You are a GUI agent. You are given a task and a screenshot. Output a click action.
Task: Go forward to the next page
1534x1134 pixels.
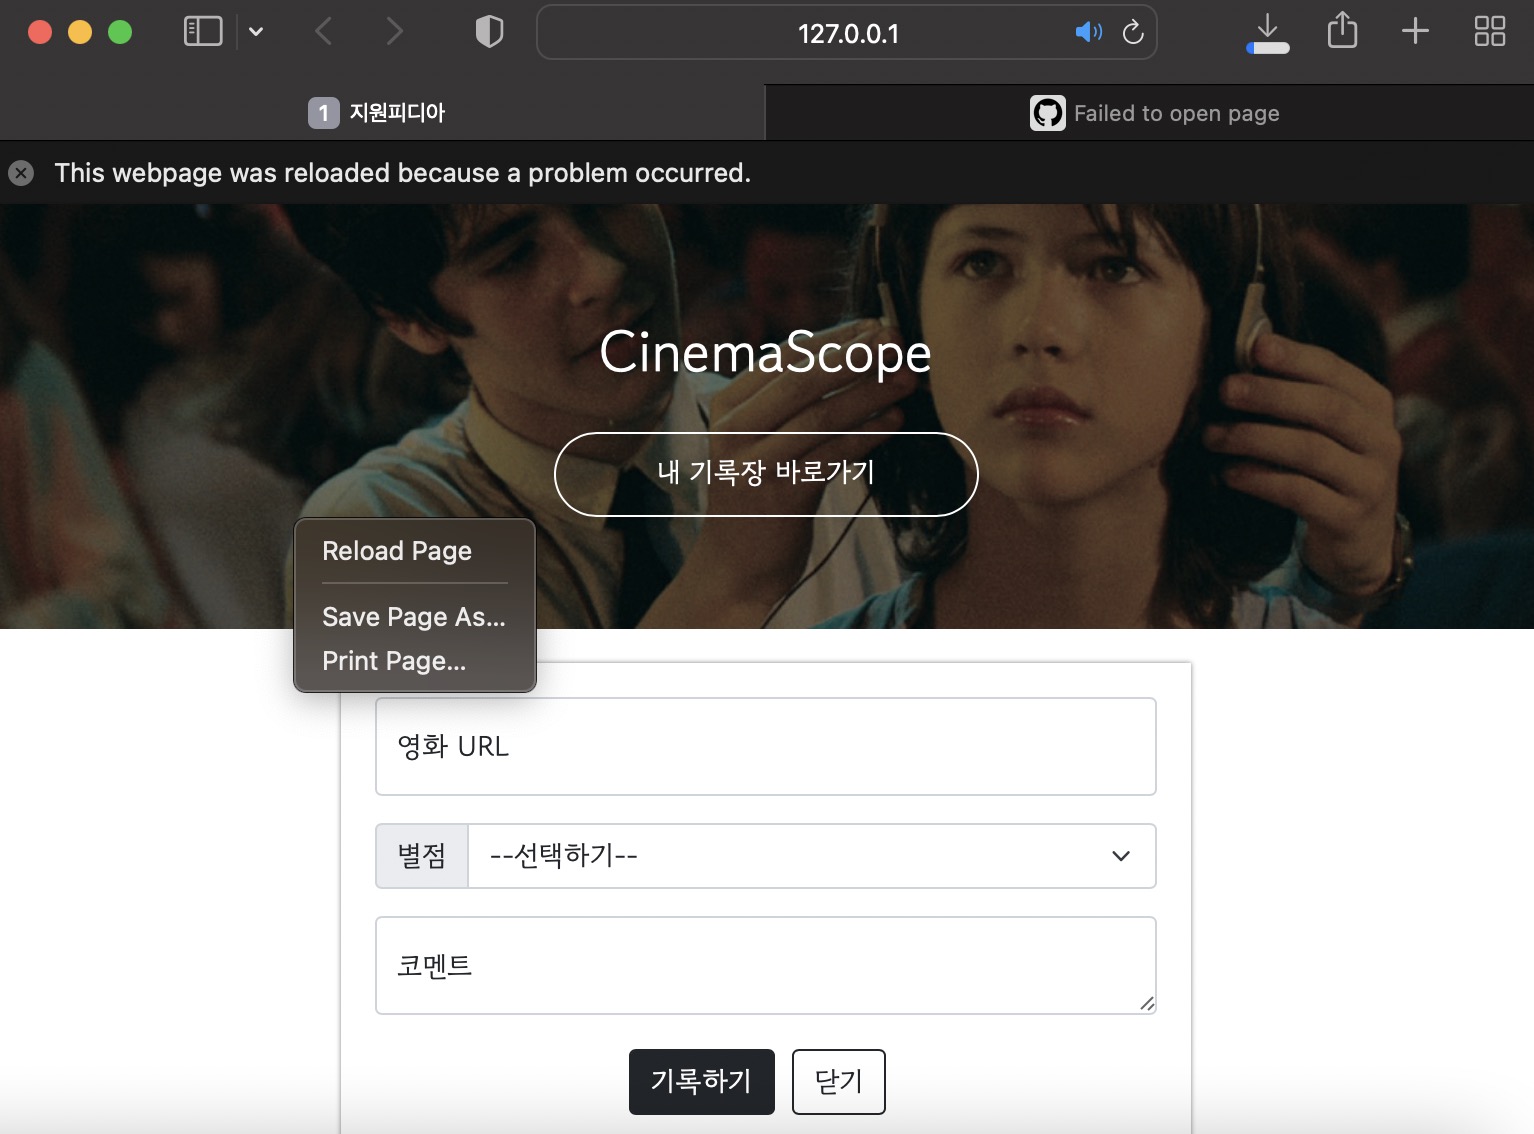395,32
